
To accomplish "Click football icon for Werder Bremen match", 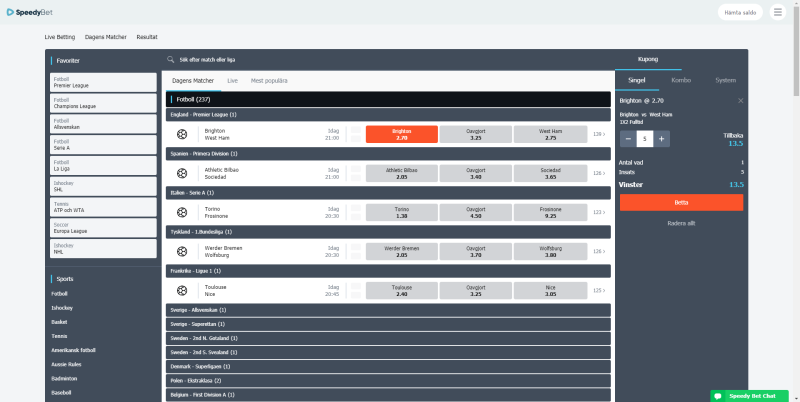I will click(x=182, y=252).
